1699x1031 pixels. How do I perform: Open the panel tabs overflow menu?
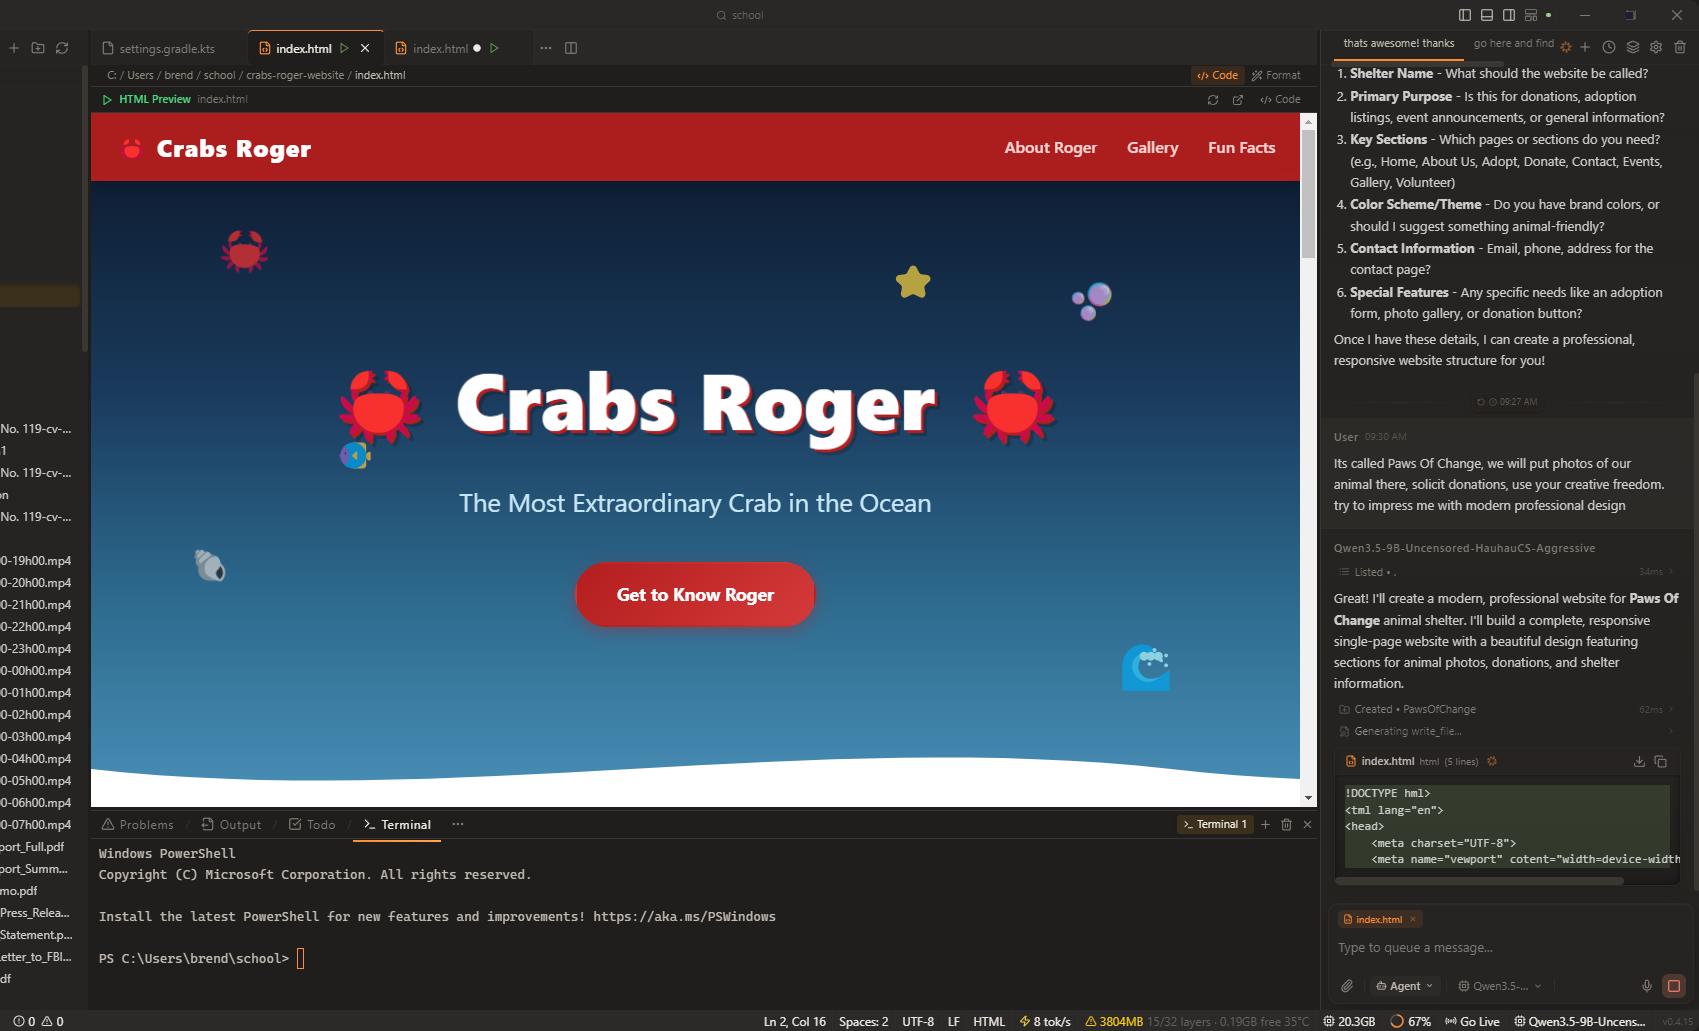click(x=458, y=824)
